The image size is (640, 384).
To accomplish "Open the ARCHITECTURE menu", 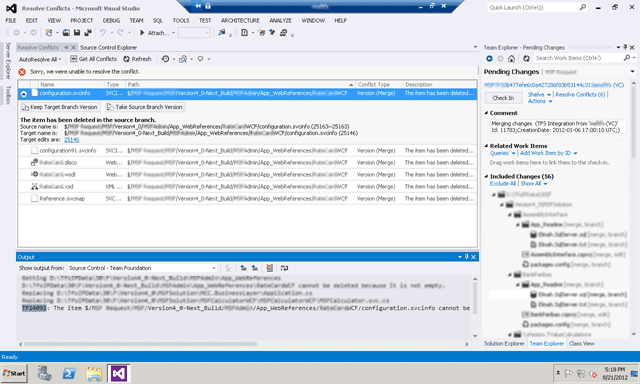I will click(x=240, y=20).
